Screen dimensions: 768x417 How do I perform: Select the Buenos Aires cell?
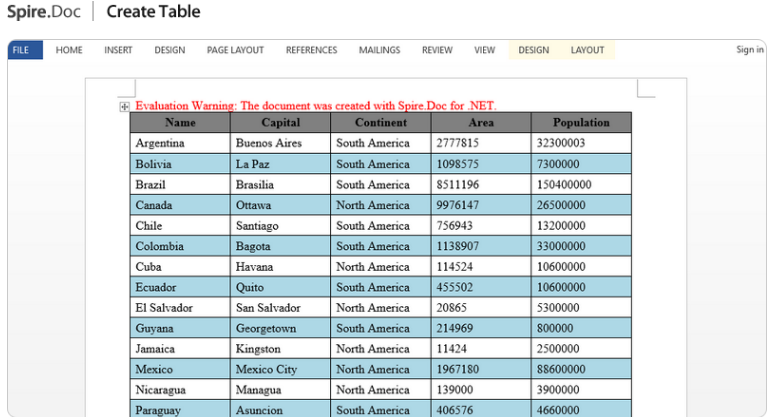pyautogui.click(x=281, y=143)
